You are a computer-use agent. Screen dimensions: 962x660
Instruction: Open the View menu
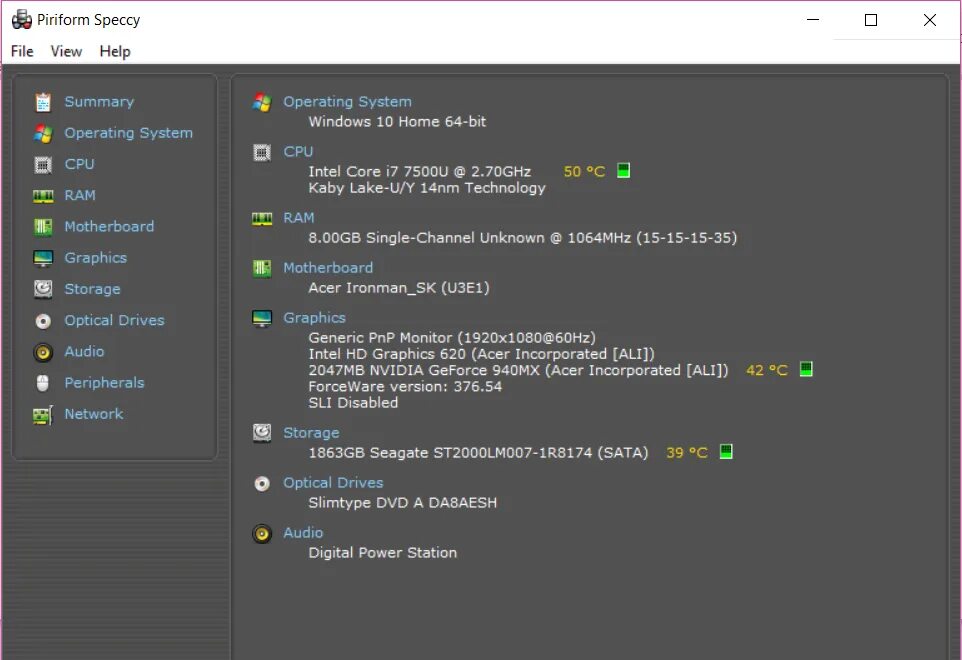[x=66, y=52]
